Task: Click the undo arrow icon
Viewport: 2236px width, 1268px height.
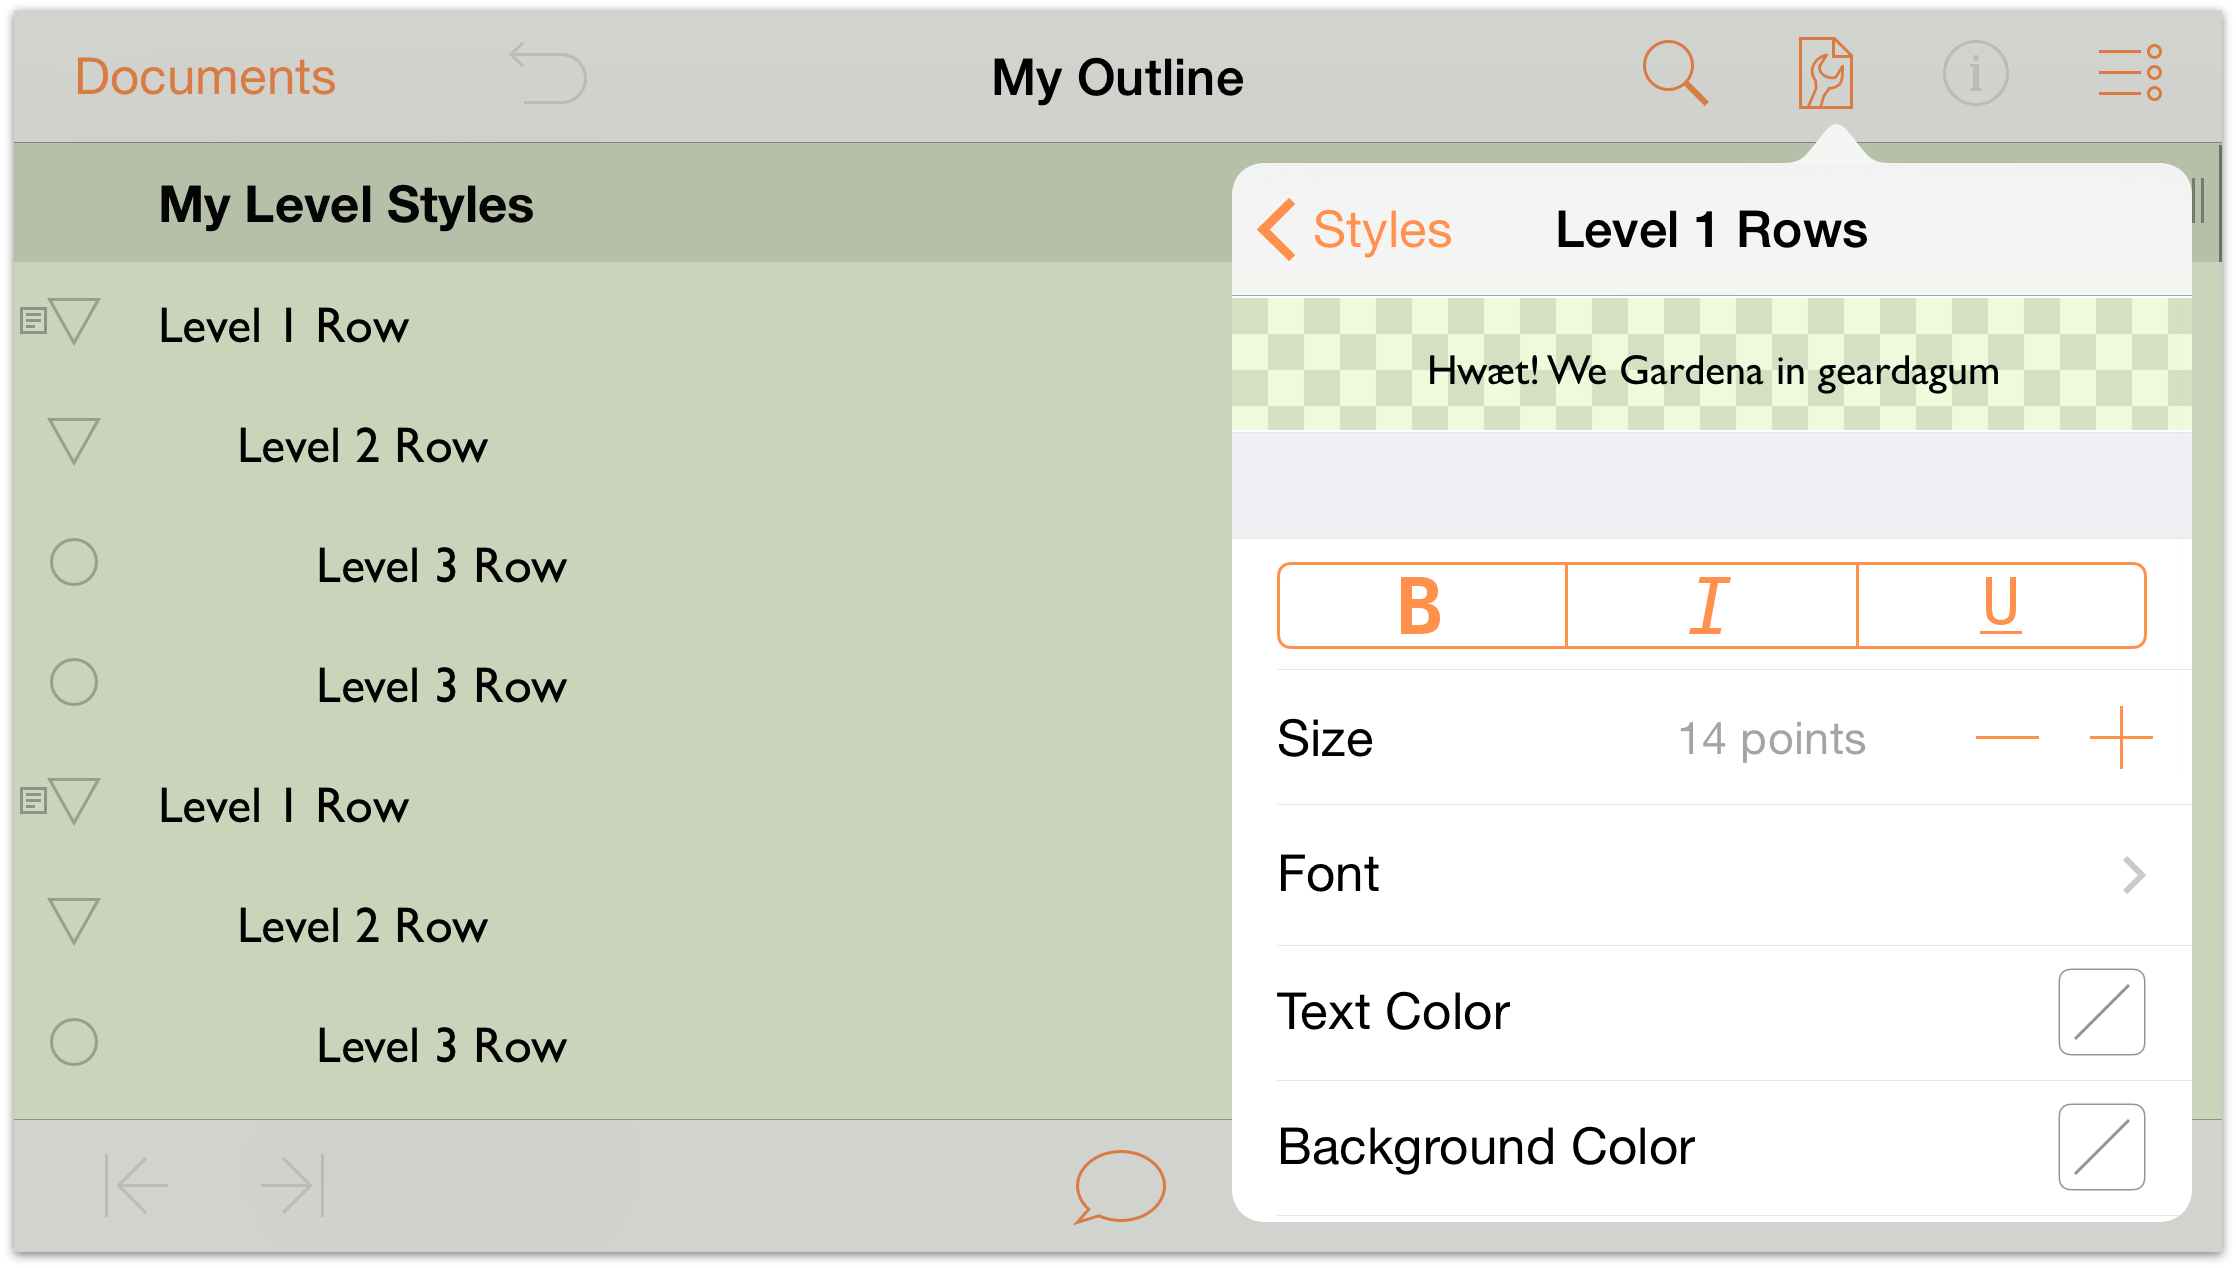Action: [x=548, y=74]
